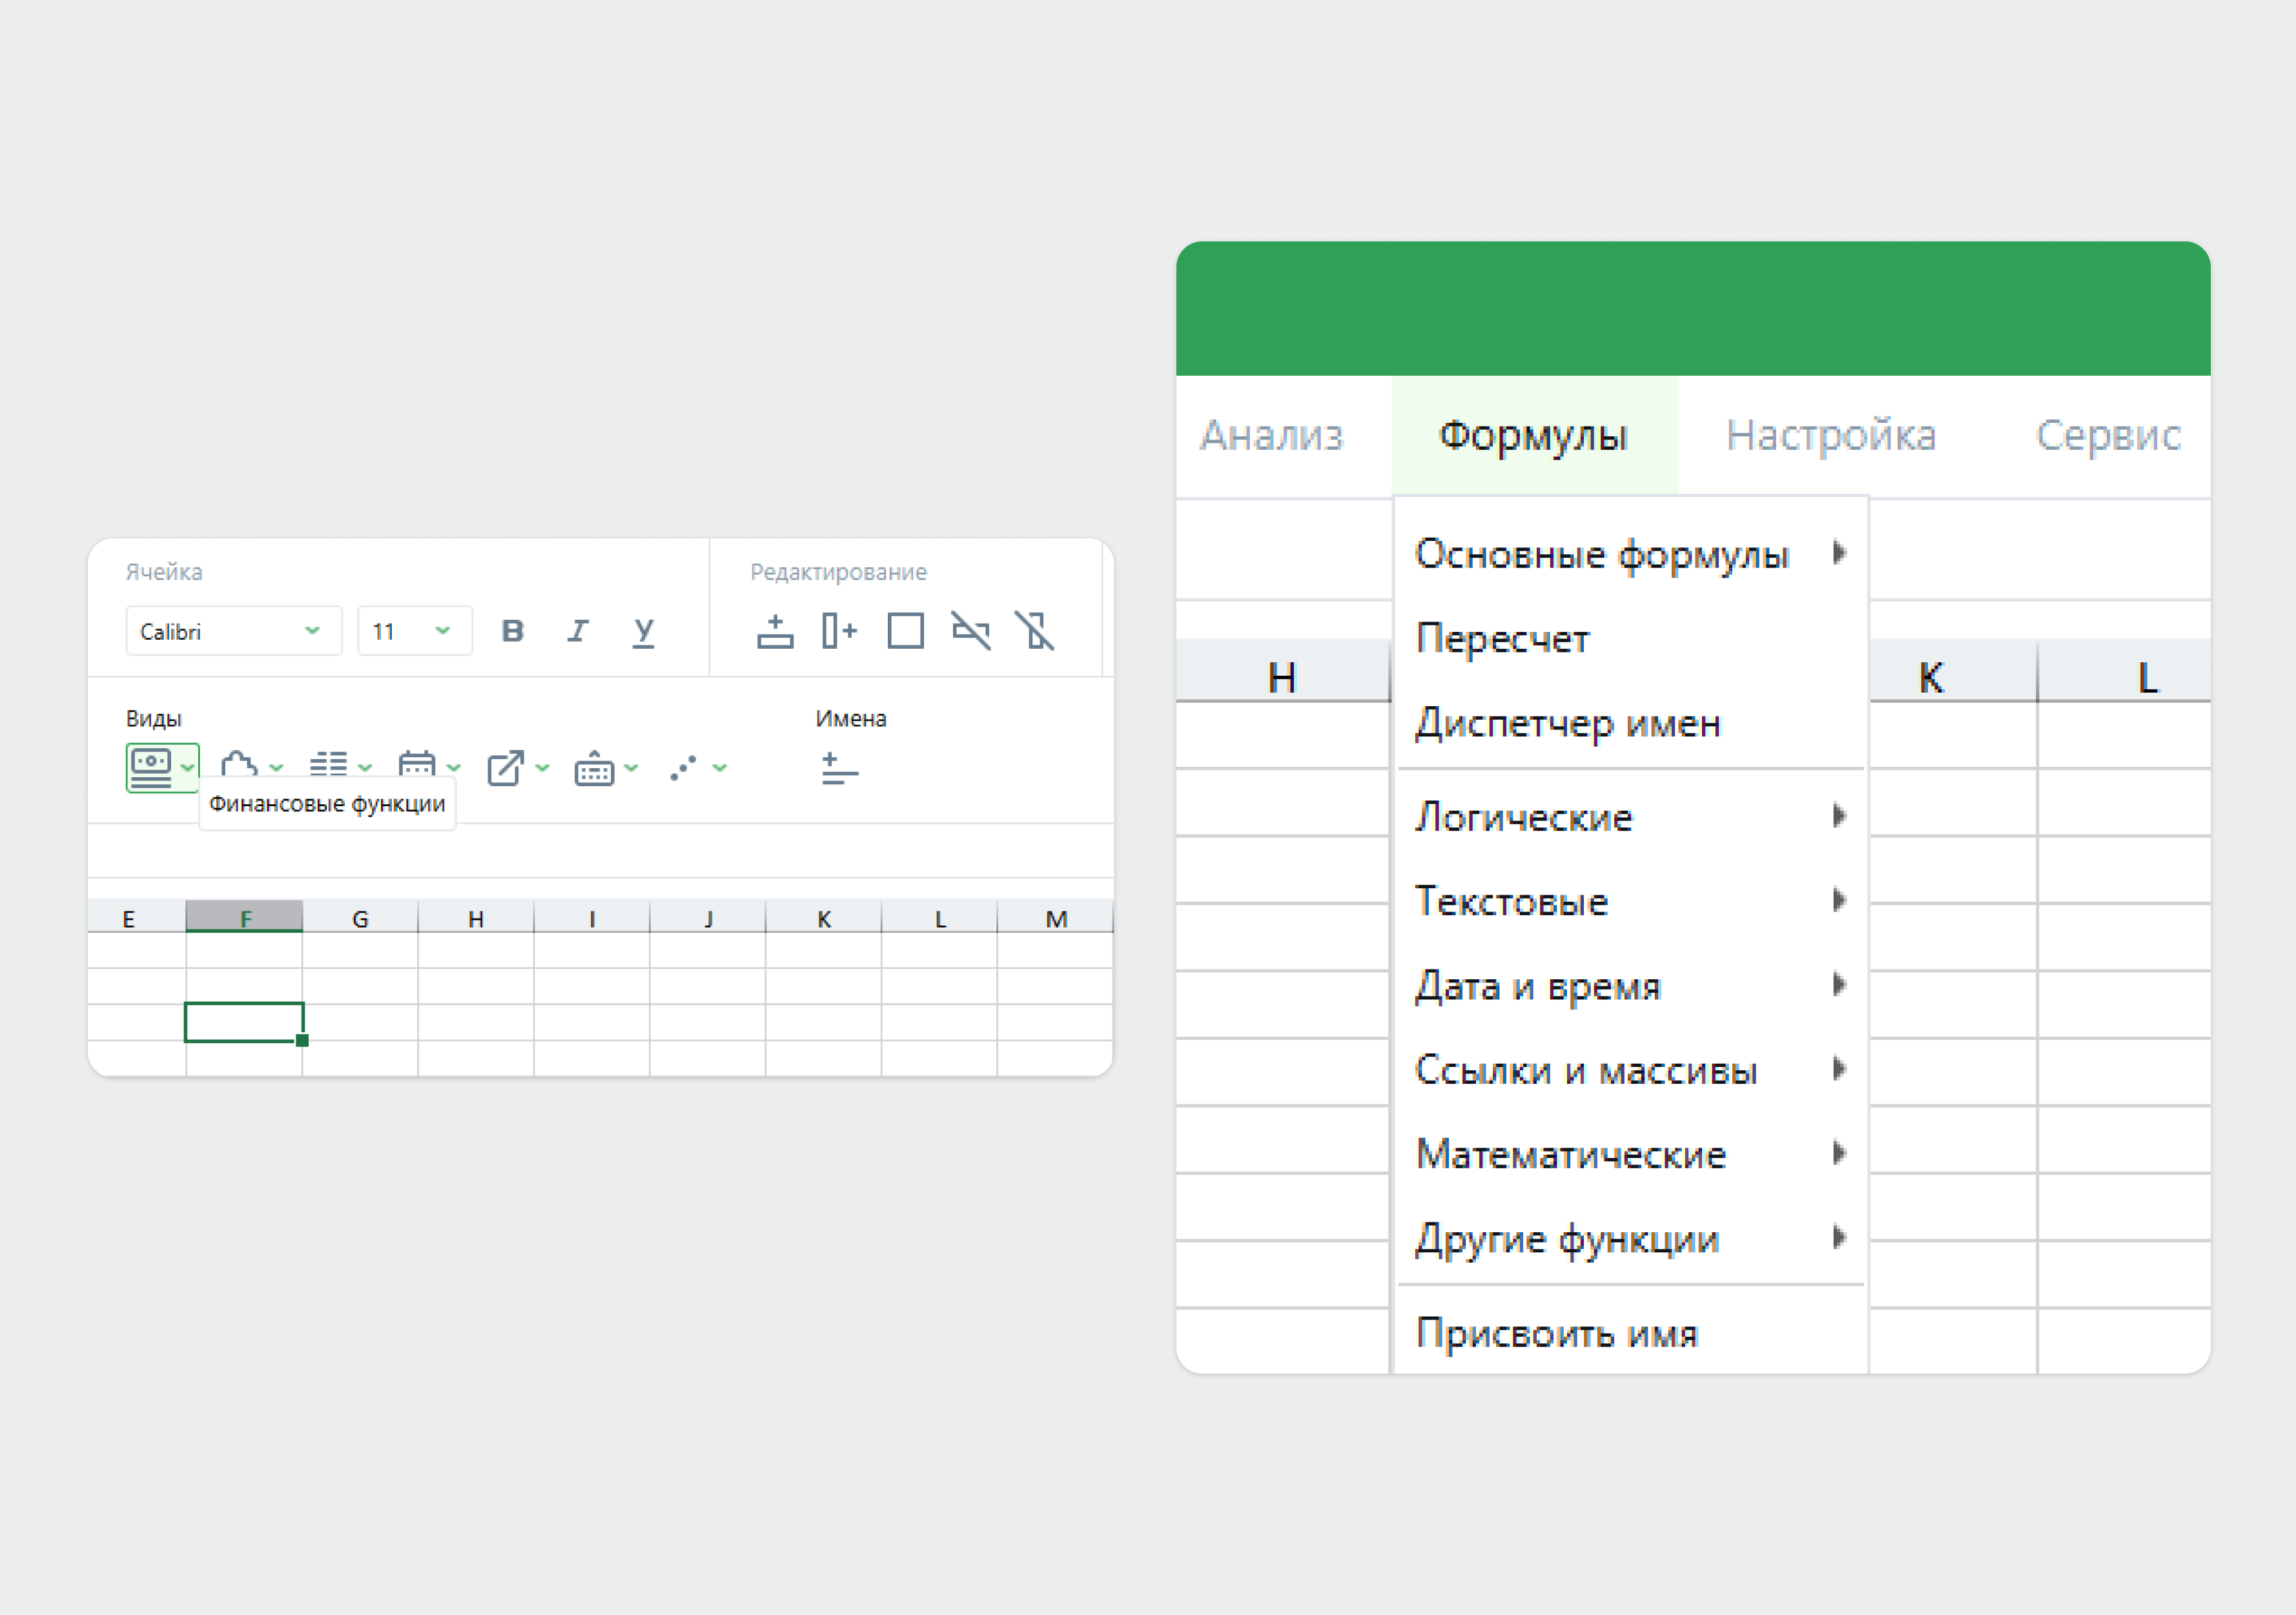Open Ссылки и массивы submenu
2296x1615 pixels.
(x=1631, y=1070)
